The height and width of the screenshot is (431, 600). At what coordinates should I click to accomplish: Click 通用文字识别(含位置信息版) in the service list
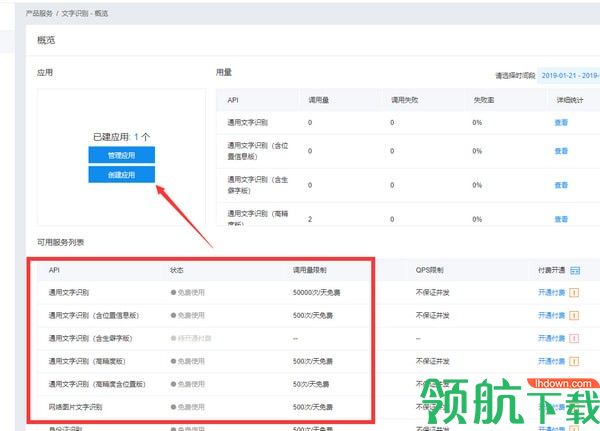(x=94, y=315)
